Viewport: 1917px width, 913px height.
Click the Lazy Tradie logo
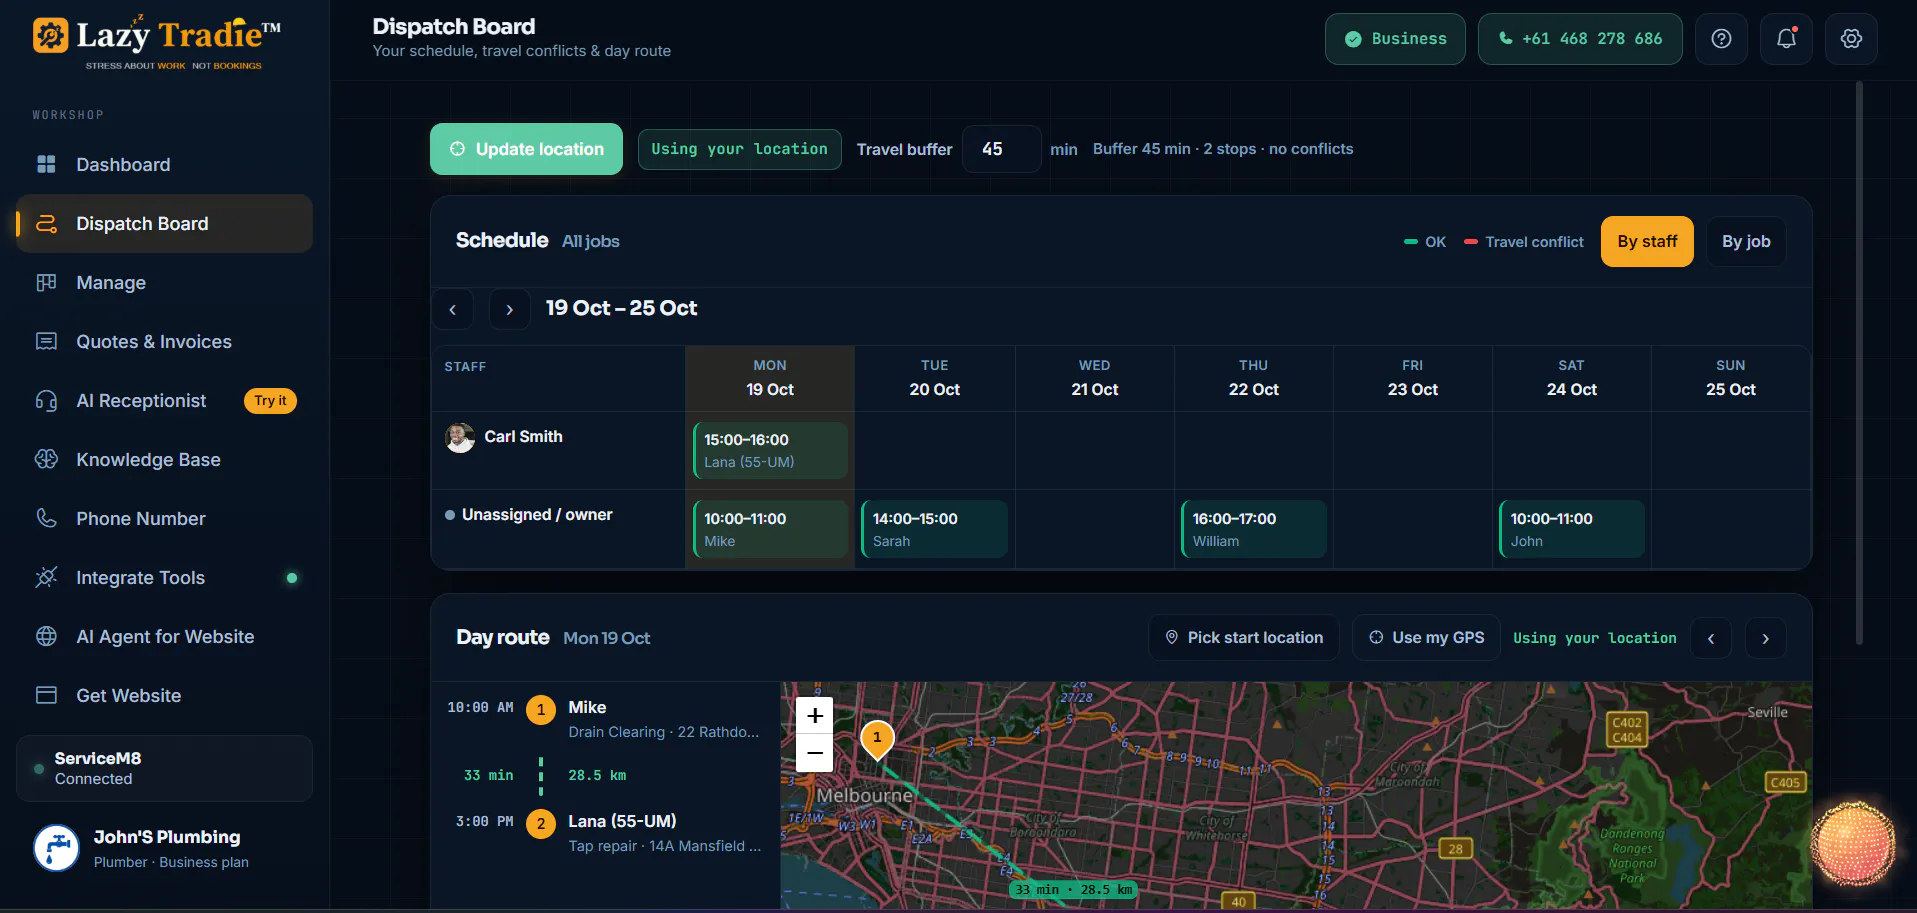point(157,42)
